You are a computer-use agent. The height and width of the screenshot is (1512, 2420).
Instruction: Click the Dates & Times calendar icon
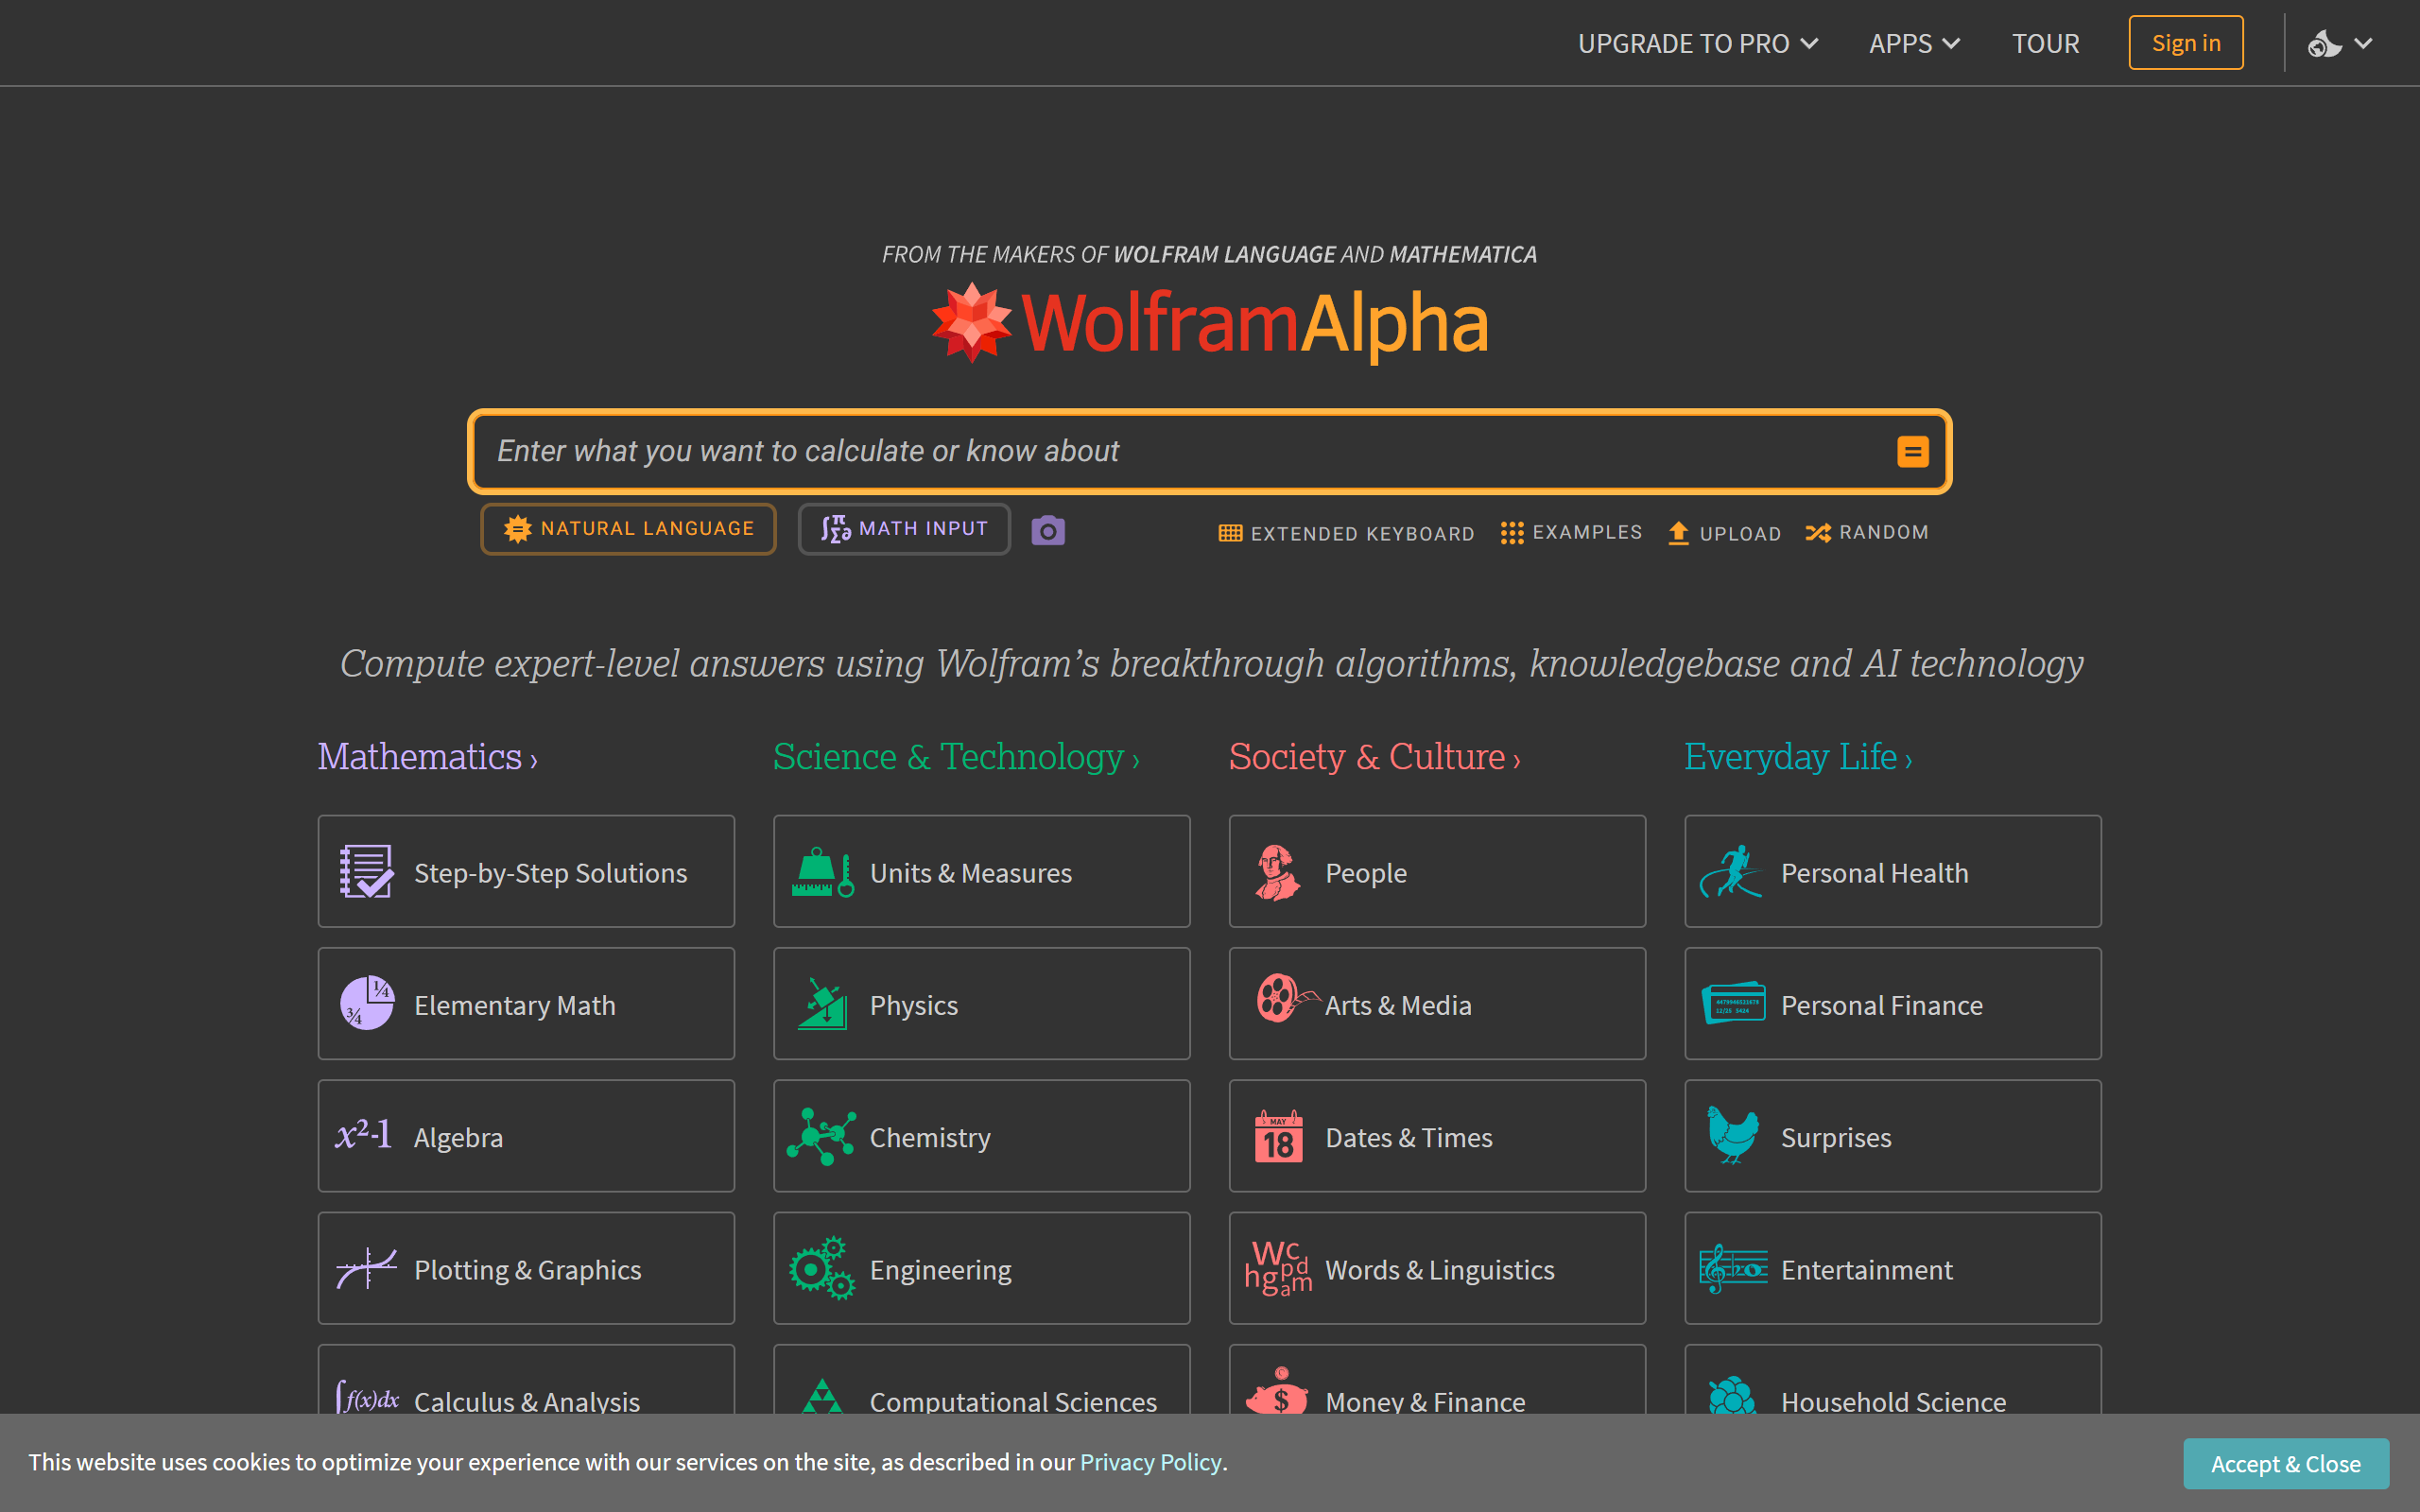click(x=1278, y=1136)
